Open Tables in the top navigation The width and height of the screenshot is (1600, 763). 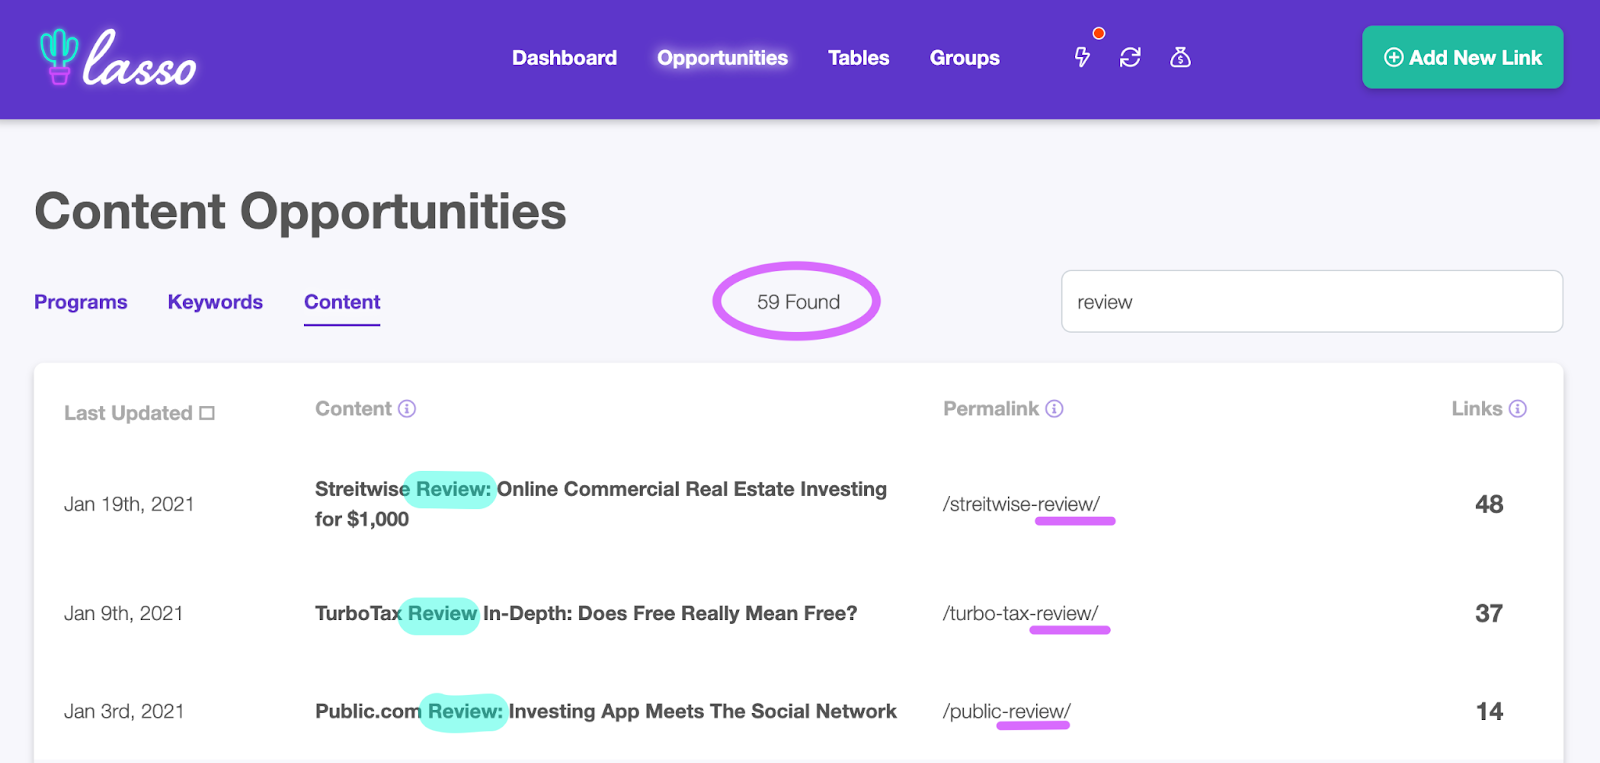tap(858, 58)
